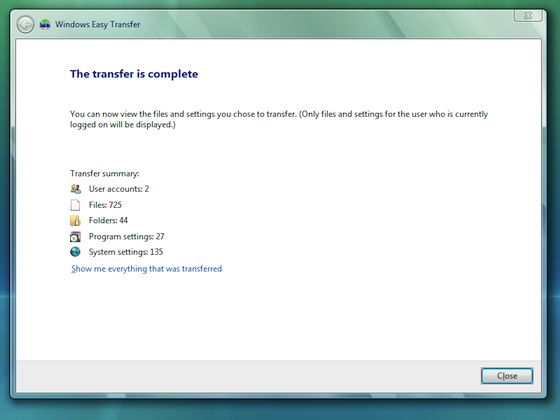Click the Close button

tap(507, 376)
